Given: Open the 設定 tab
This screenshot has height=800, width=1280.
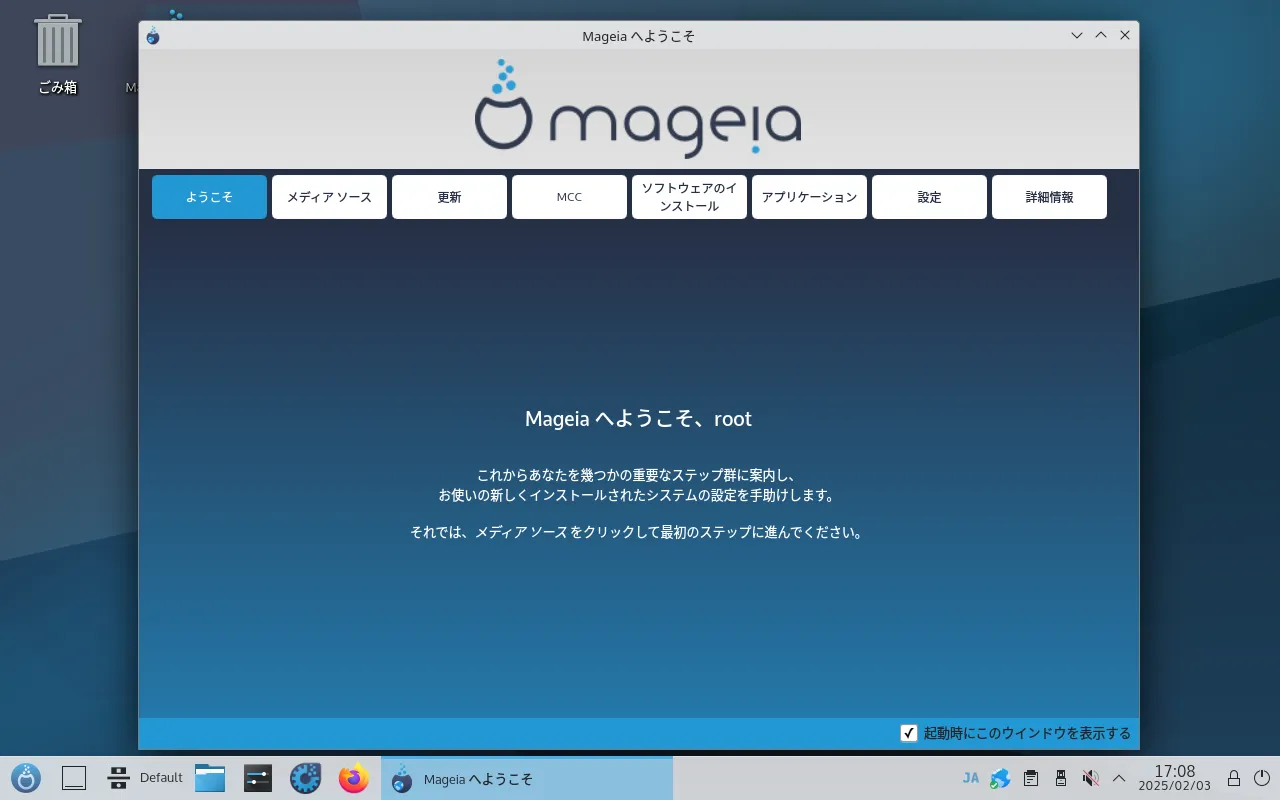Looking at the screenshot, I should click(x=930, y=197).
